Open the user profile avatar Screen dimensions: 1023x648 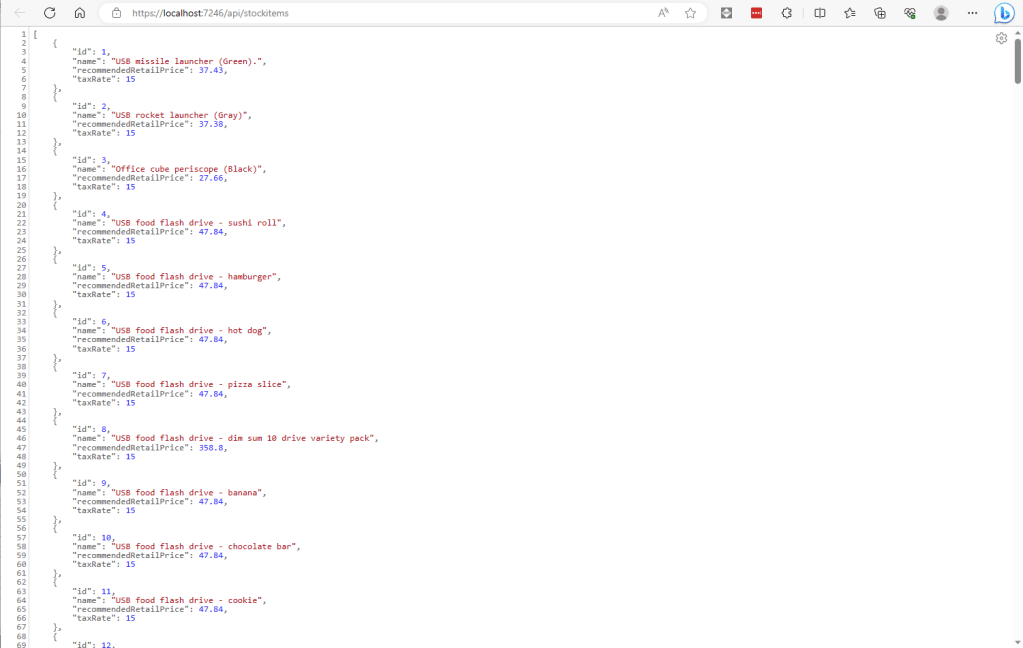coord(941,13)
